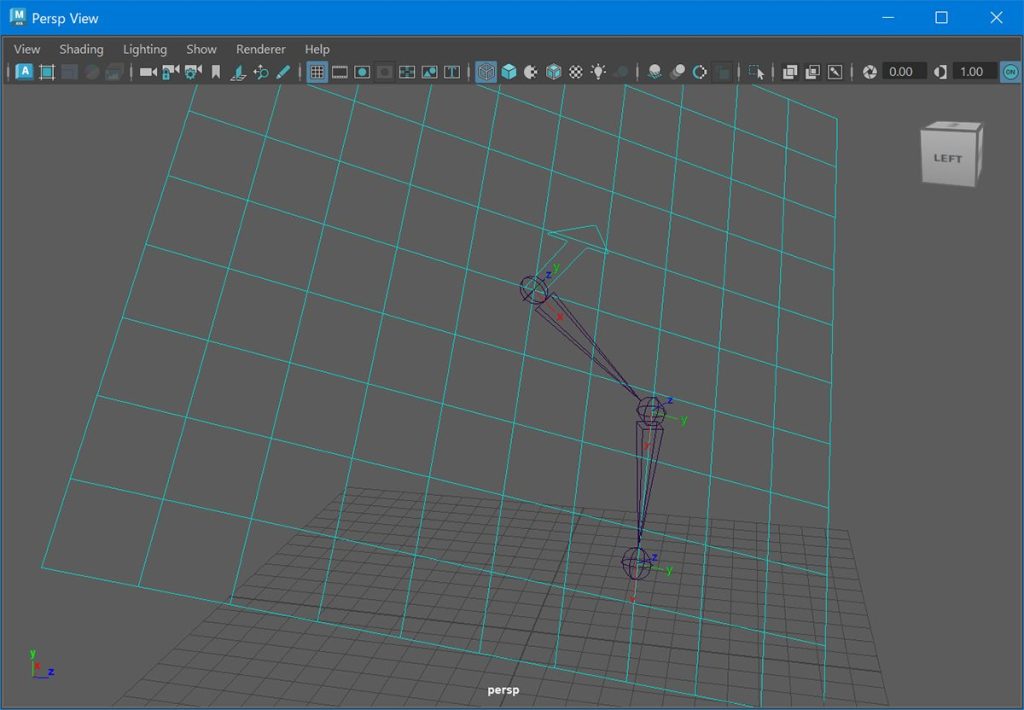Click the Image Plane icon
The height and width of the screenshot is (710, 1024).
coord(238,72)
